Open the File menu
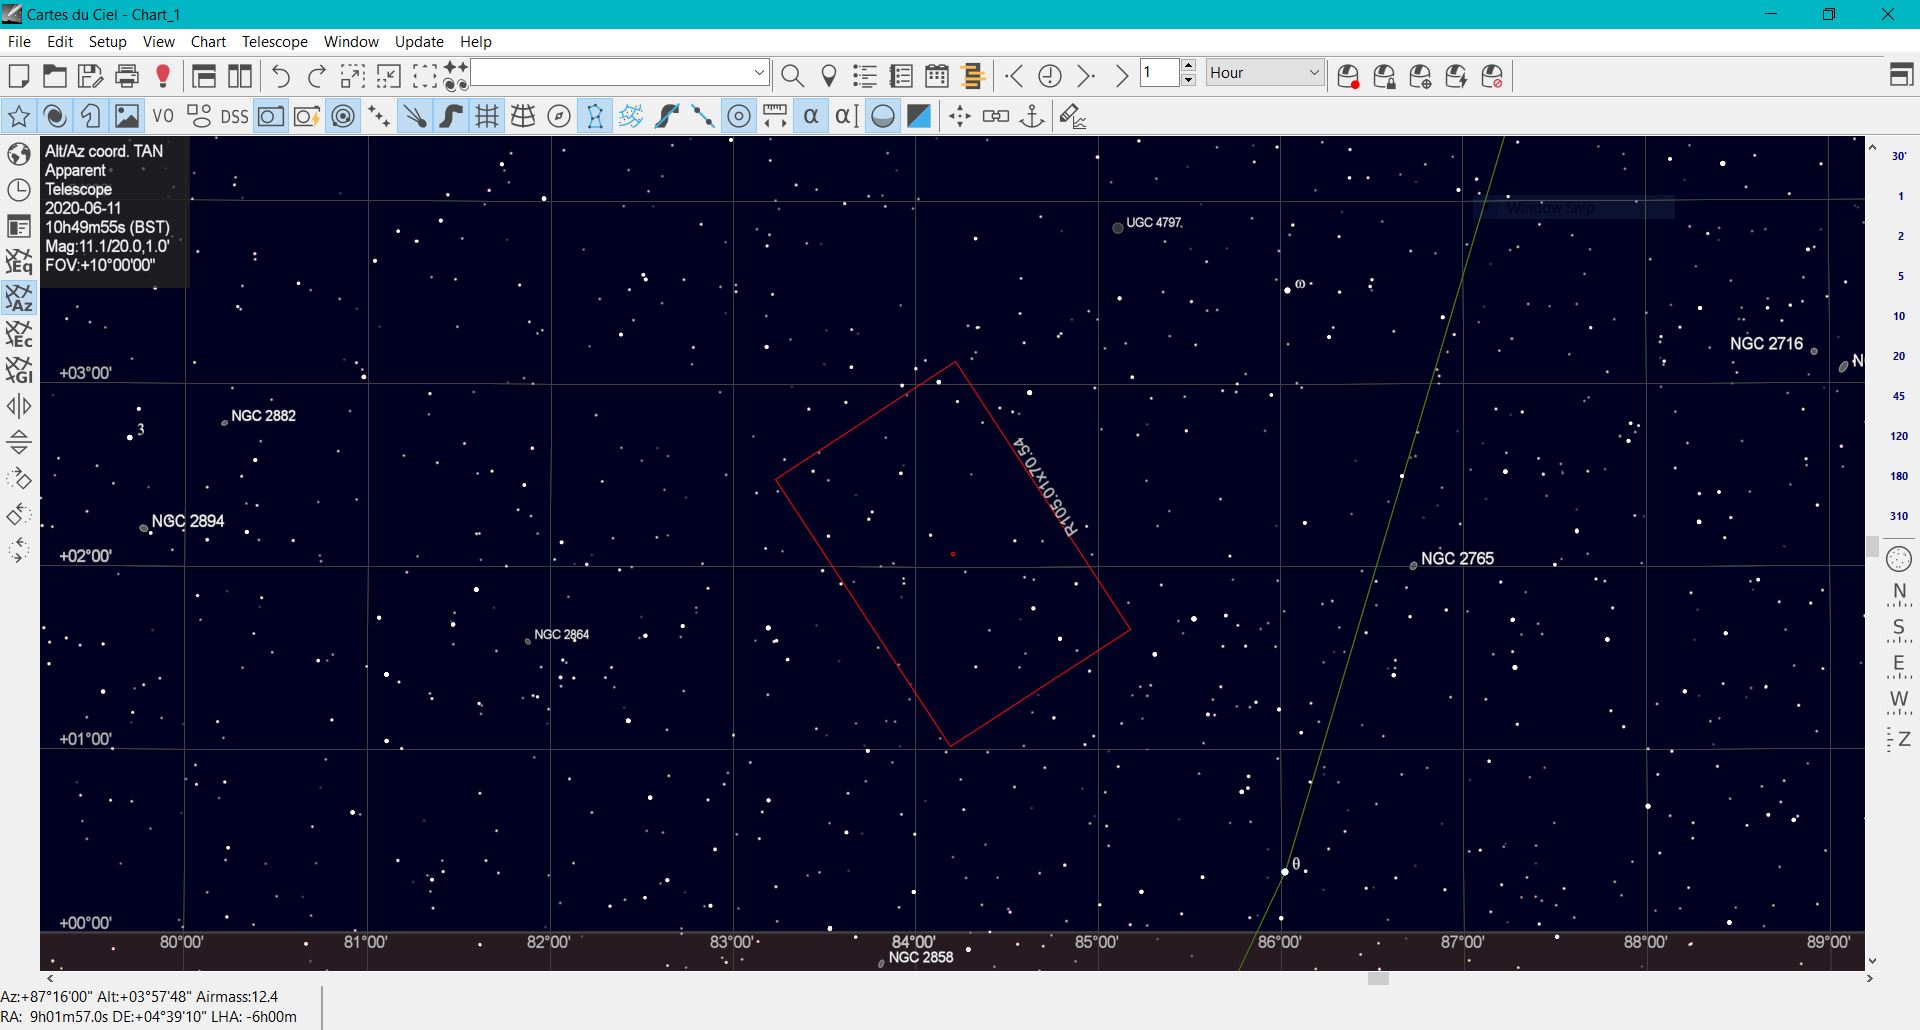Viewport: 1920px width, 1030px height. [x=19, y=42]
